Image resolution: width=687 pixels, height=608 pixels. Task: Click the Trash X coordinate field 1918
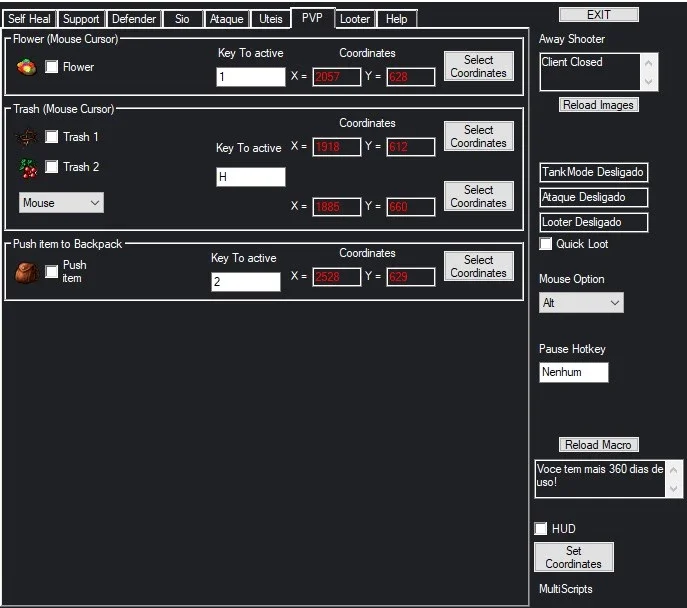point(337,147)
